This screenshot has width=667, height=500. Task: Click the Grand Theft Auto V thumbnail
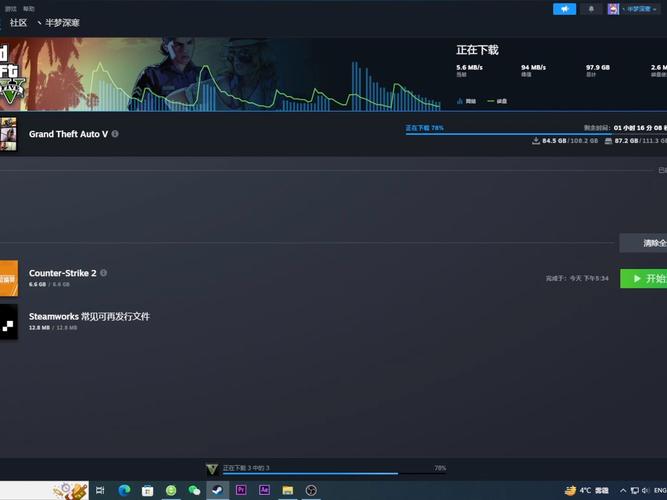pyautogui.click(x=8, y=134)
